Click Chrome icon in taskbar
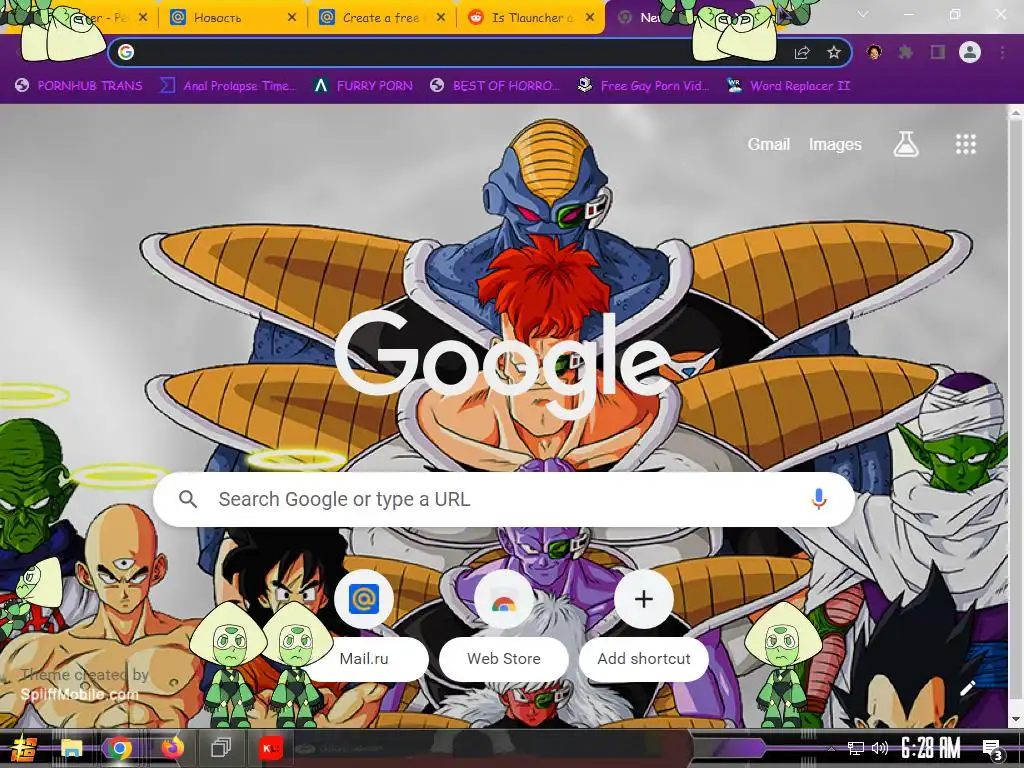This screenshot has width=1024, height=768. tap(120, 748)
